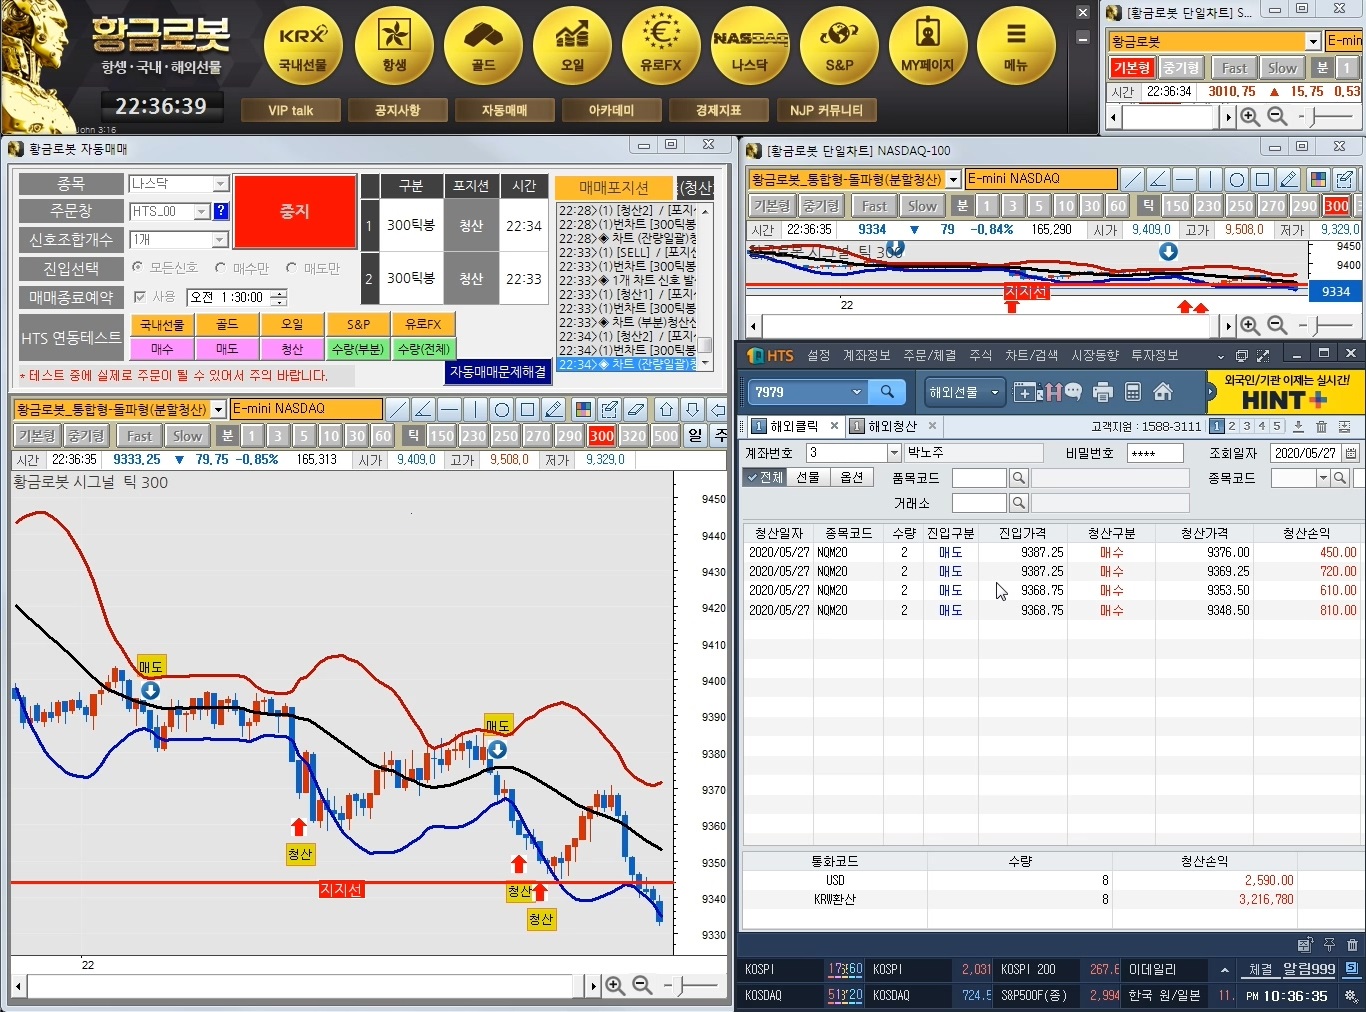Open the 설정 menu in HTS

coord(819,355)
